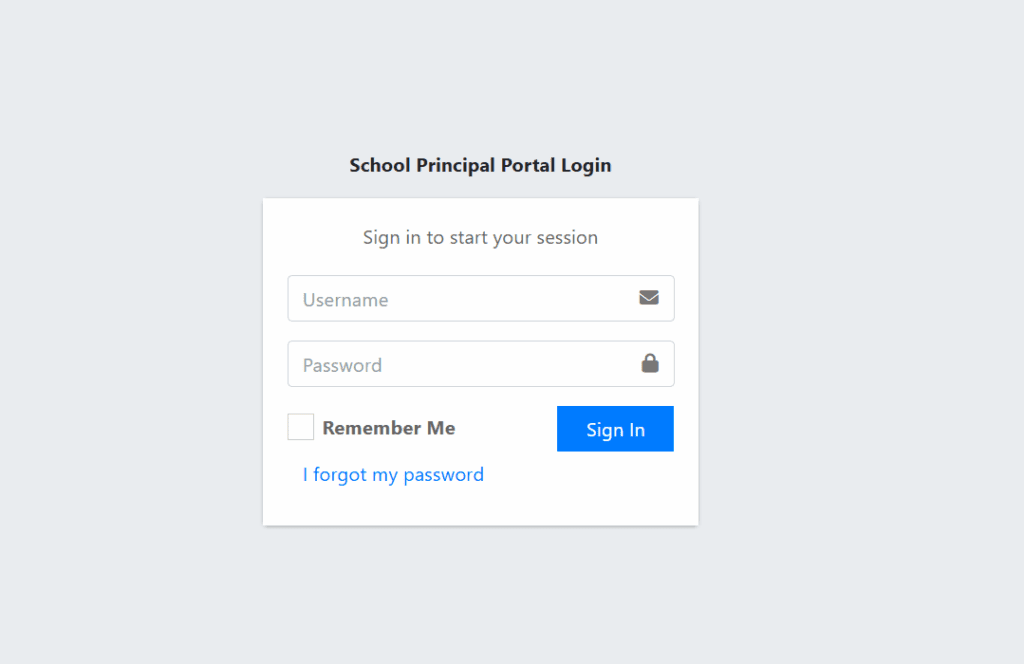Click the blue Sign In button

point(615,428)
